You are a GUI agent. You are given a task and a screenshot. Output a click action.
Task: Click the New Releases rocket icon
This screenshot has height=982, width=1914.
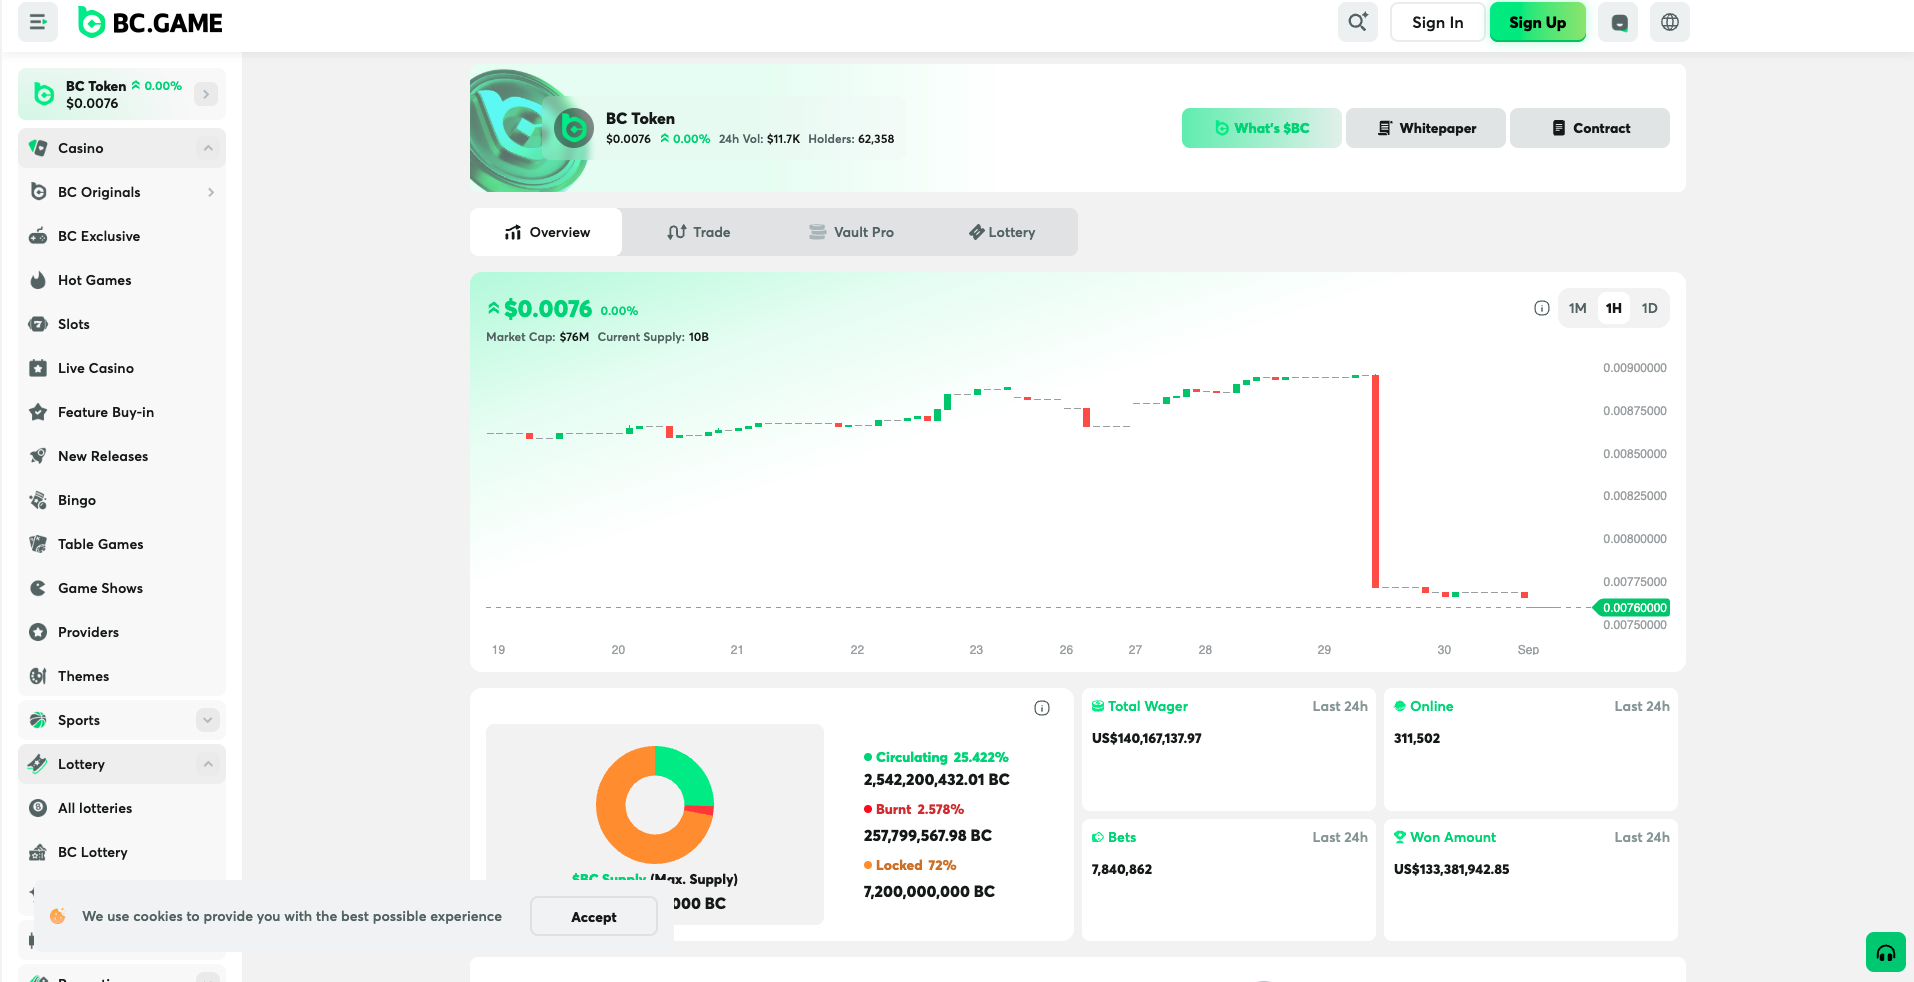(38, 456)
